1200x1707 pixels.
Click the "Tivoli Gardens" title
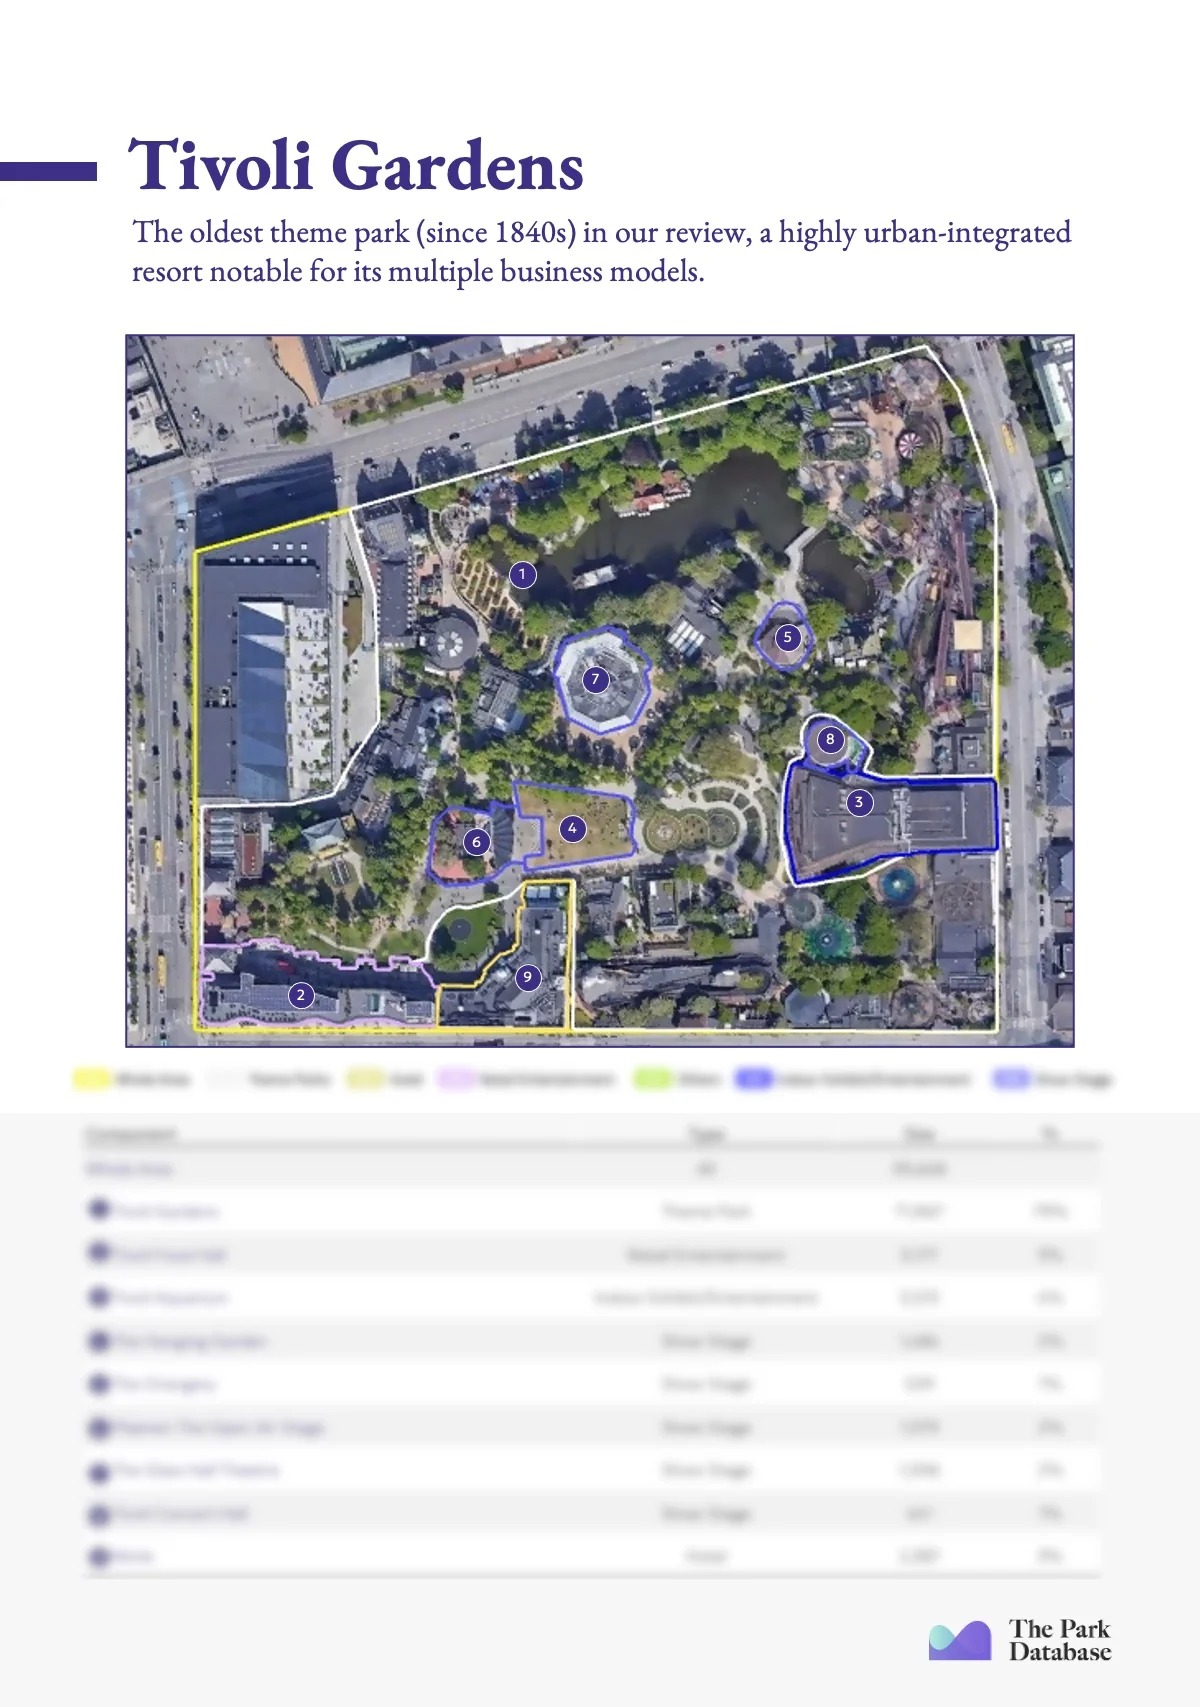pyautogui.click(x=356, y=166)
